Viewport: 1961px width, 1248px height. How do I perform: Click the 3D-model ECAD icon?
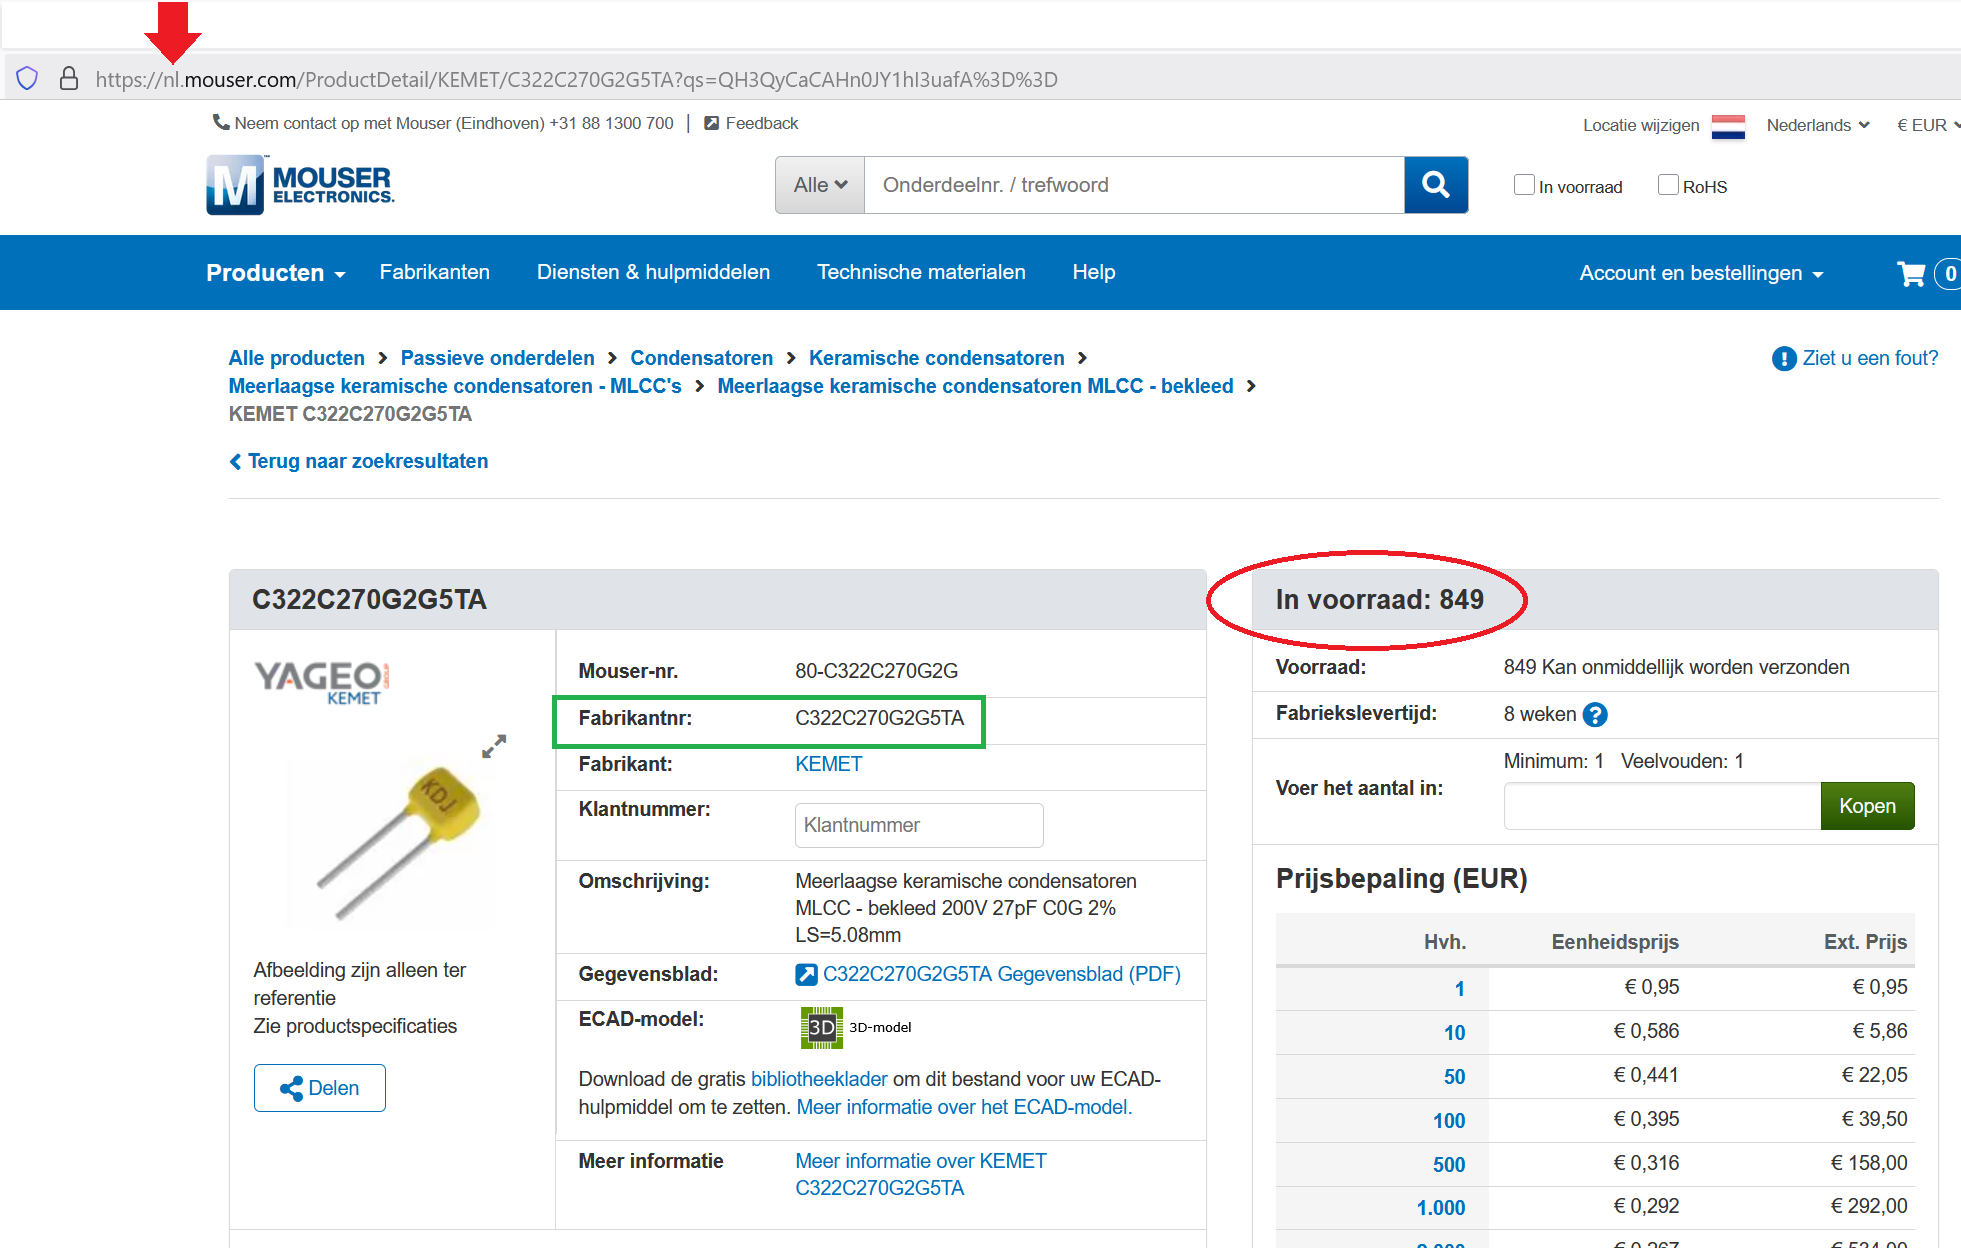[x=822, y=1027]
